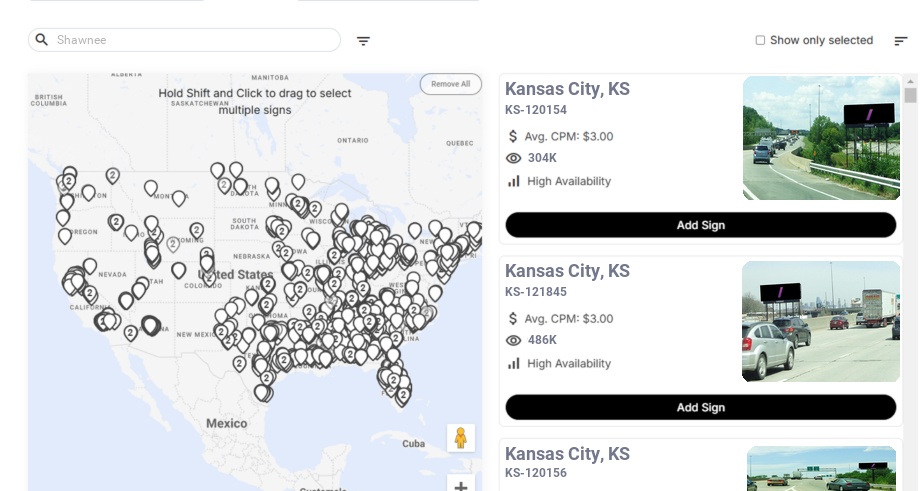Click the availability bars icon for KS-120154
Viewport: 920px width, 491px height.
pyautogui.click(x=514, y=181)
